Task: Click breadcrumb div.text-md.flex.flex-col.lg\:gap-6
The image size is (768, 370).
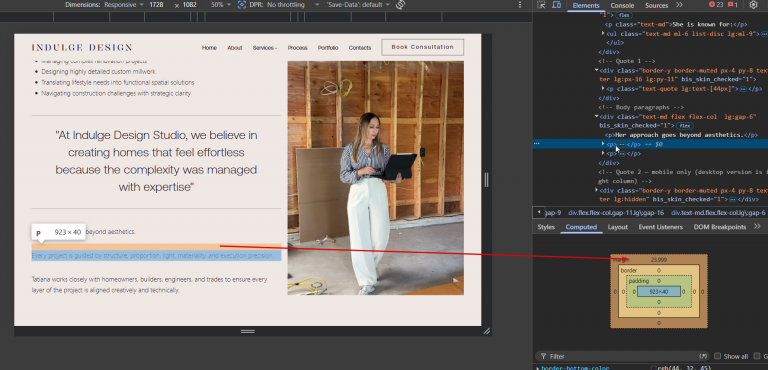Action: pyautogui.click(x=718, y=213)
